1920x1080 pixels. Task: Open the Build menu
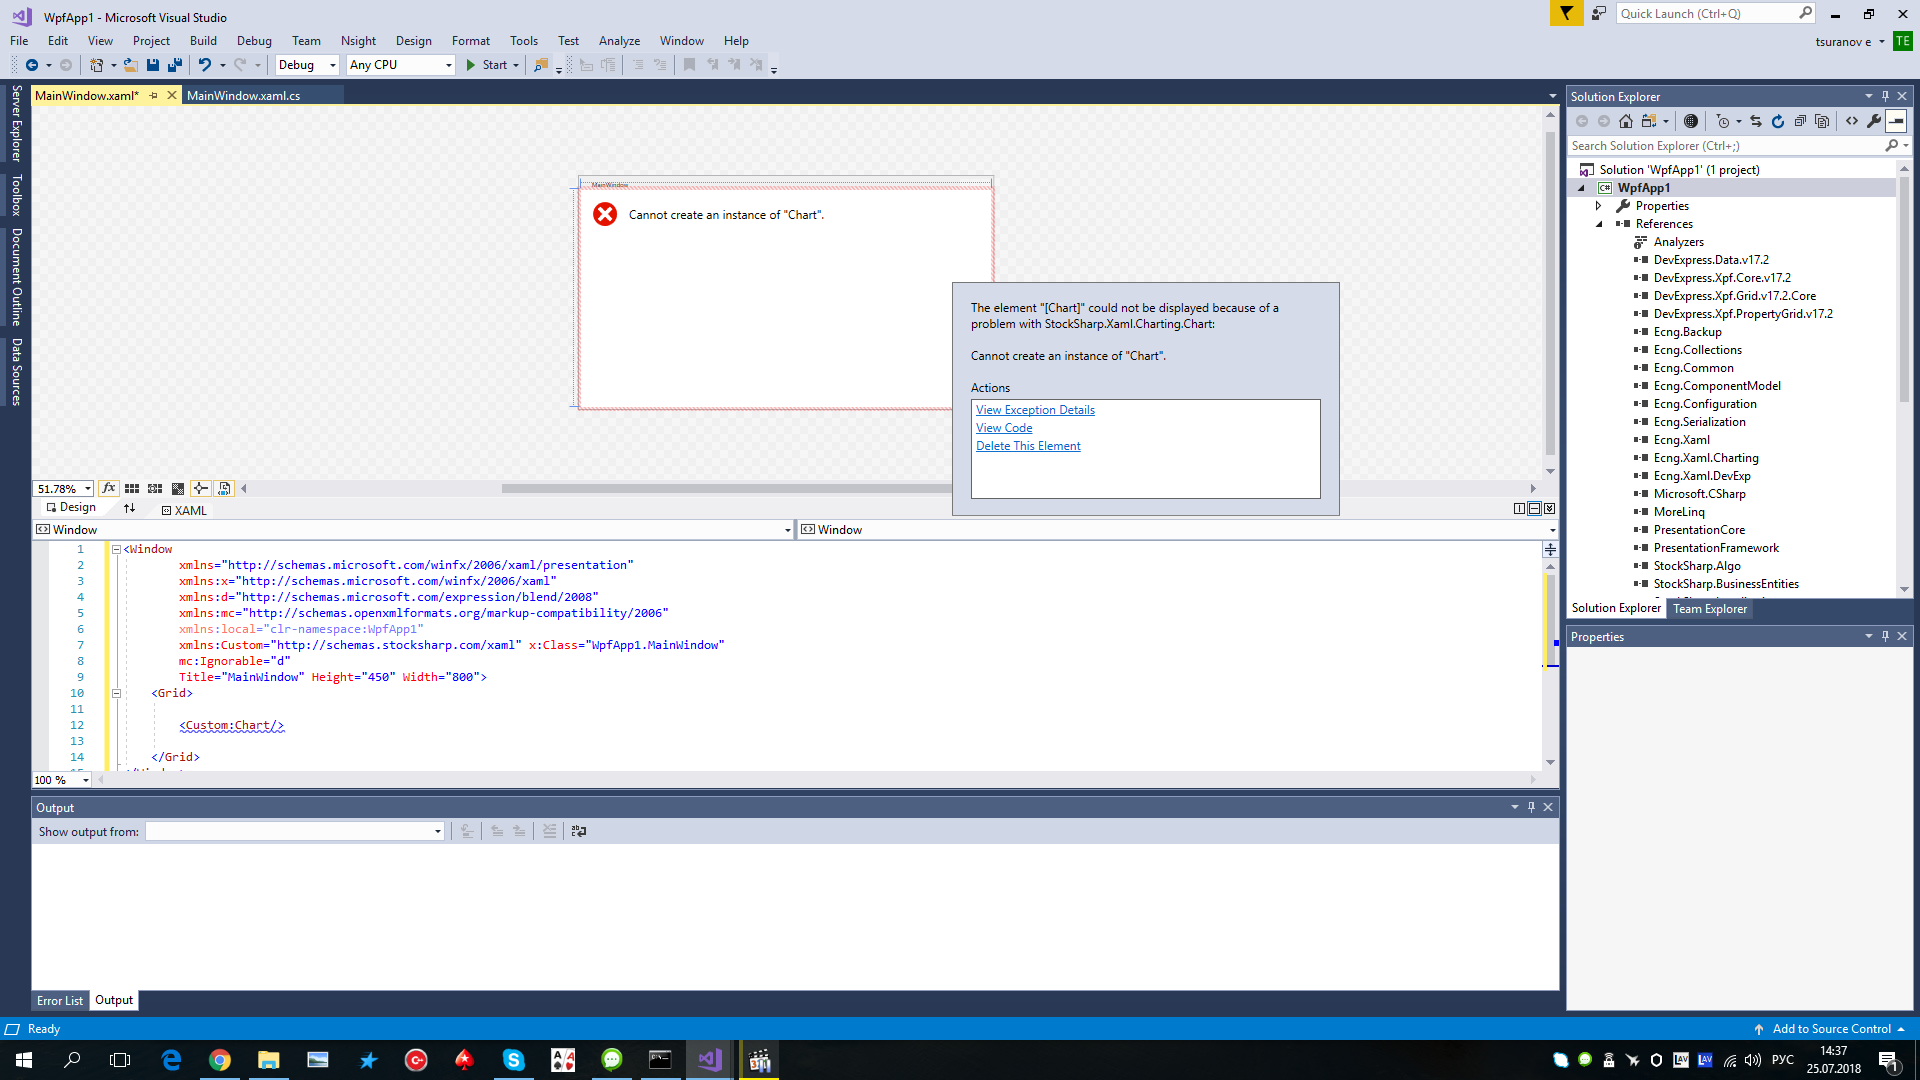tap(203, 41)
